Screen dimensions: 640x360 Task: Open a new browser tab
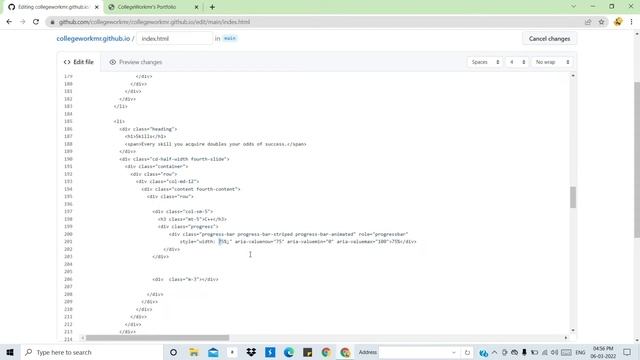tap(212, 7)
